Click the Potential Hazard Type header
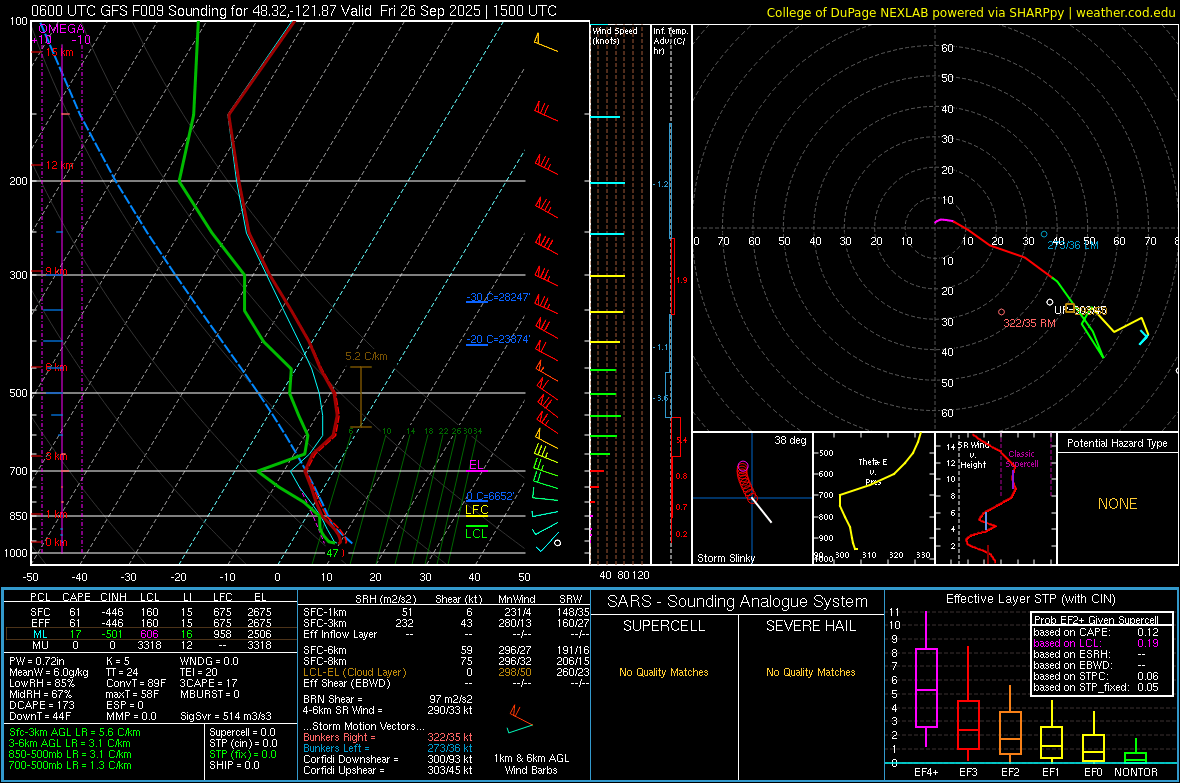 (x=1117, y=443)
